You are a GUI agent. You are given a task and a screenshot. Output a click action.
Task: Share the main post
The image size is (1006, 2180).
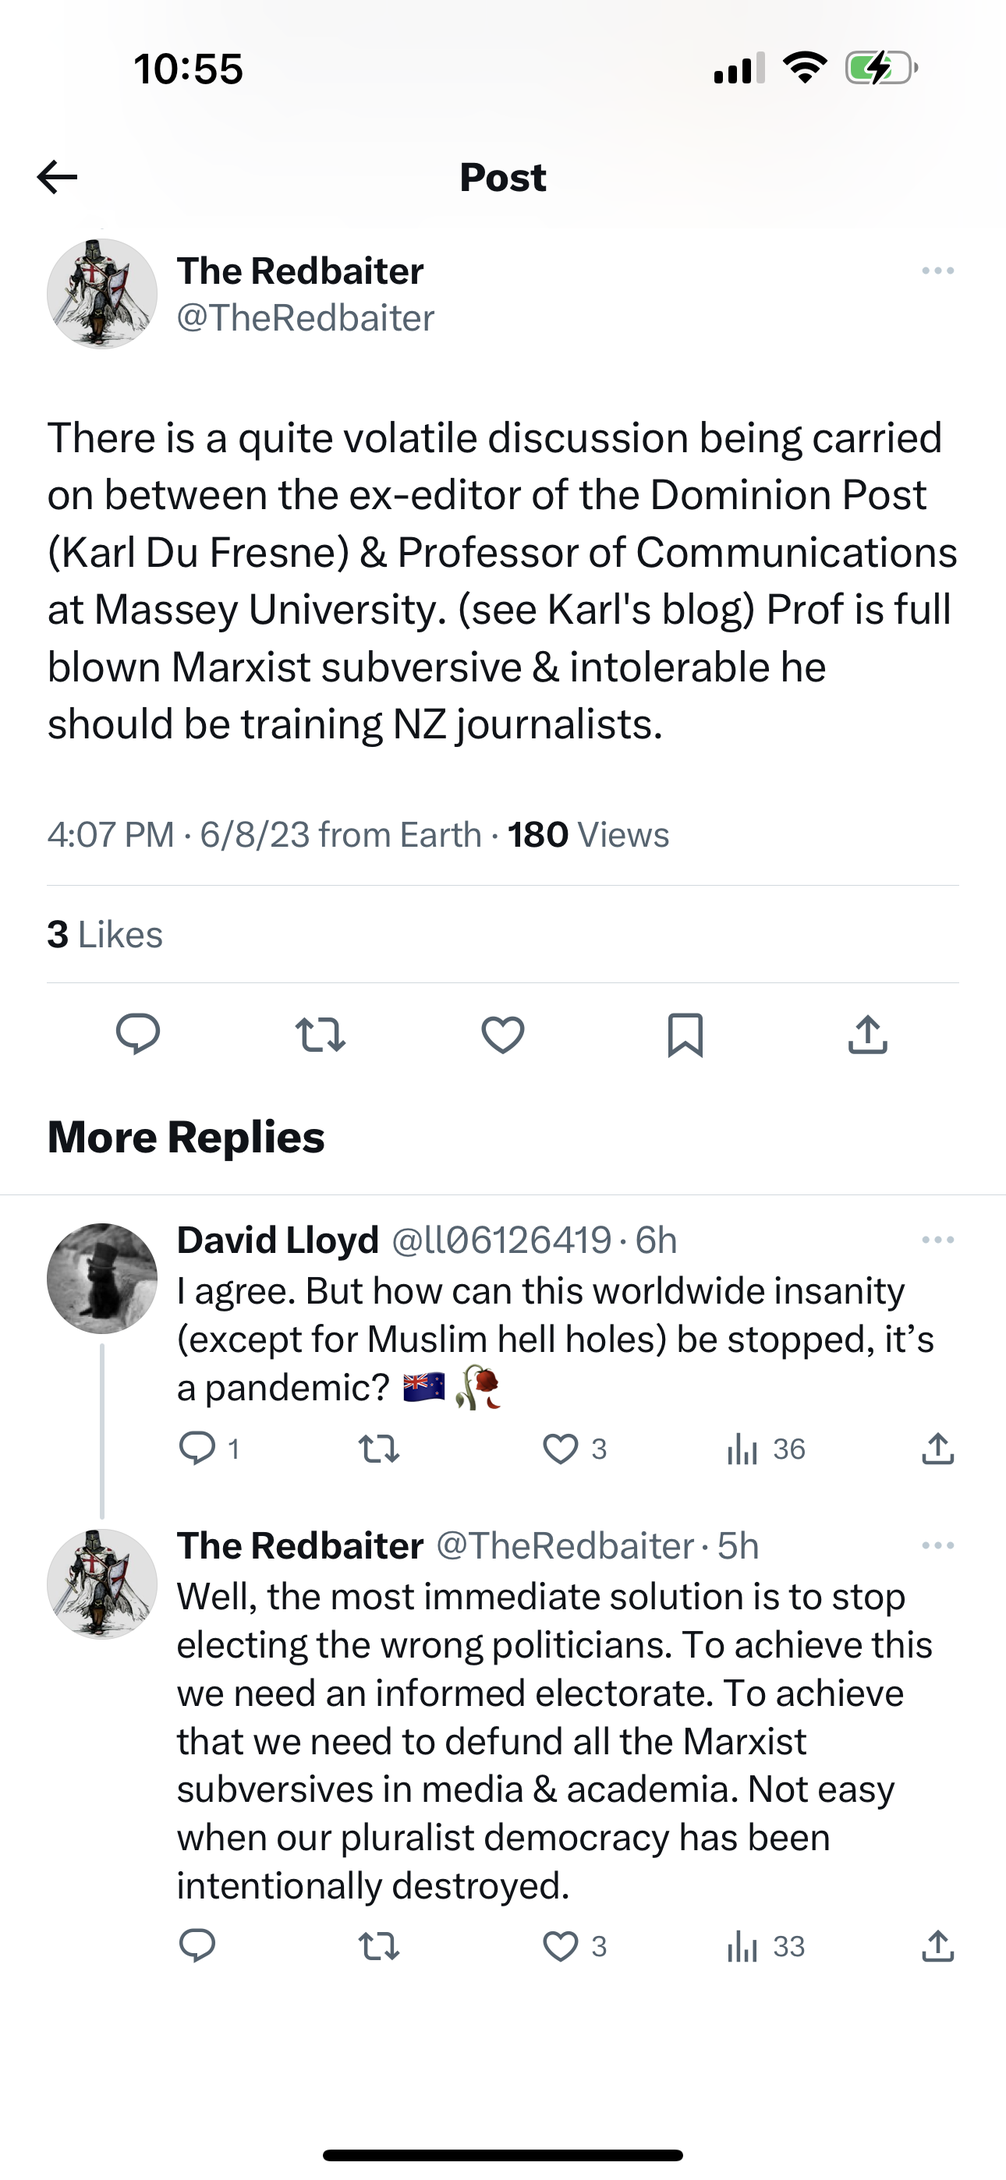pyautogui.click(x=867, y=1034)
